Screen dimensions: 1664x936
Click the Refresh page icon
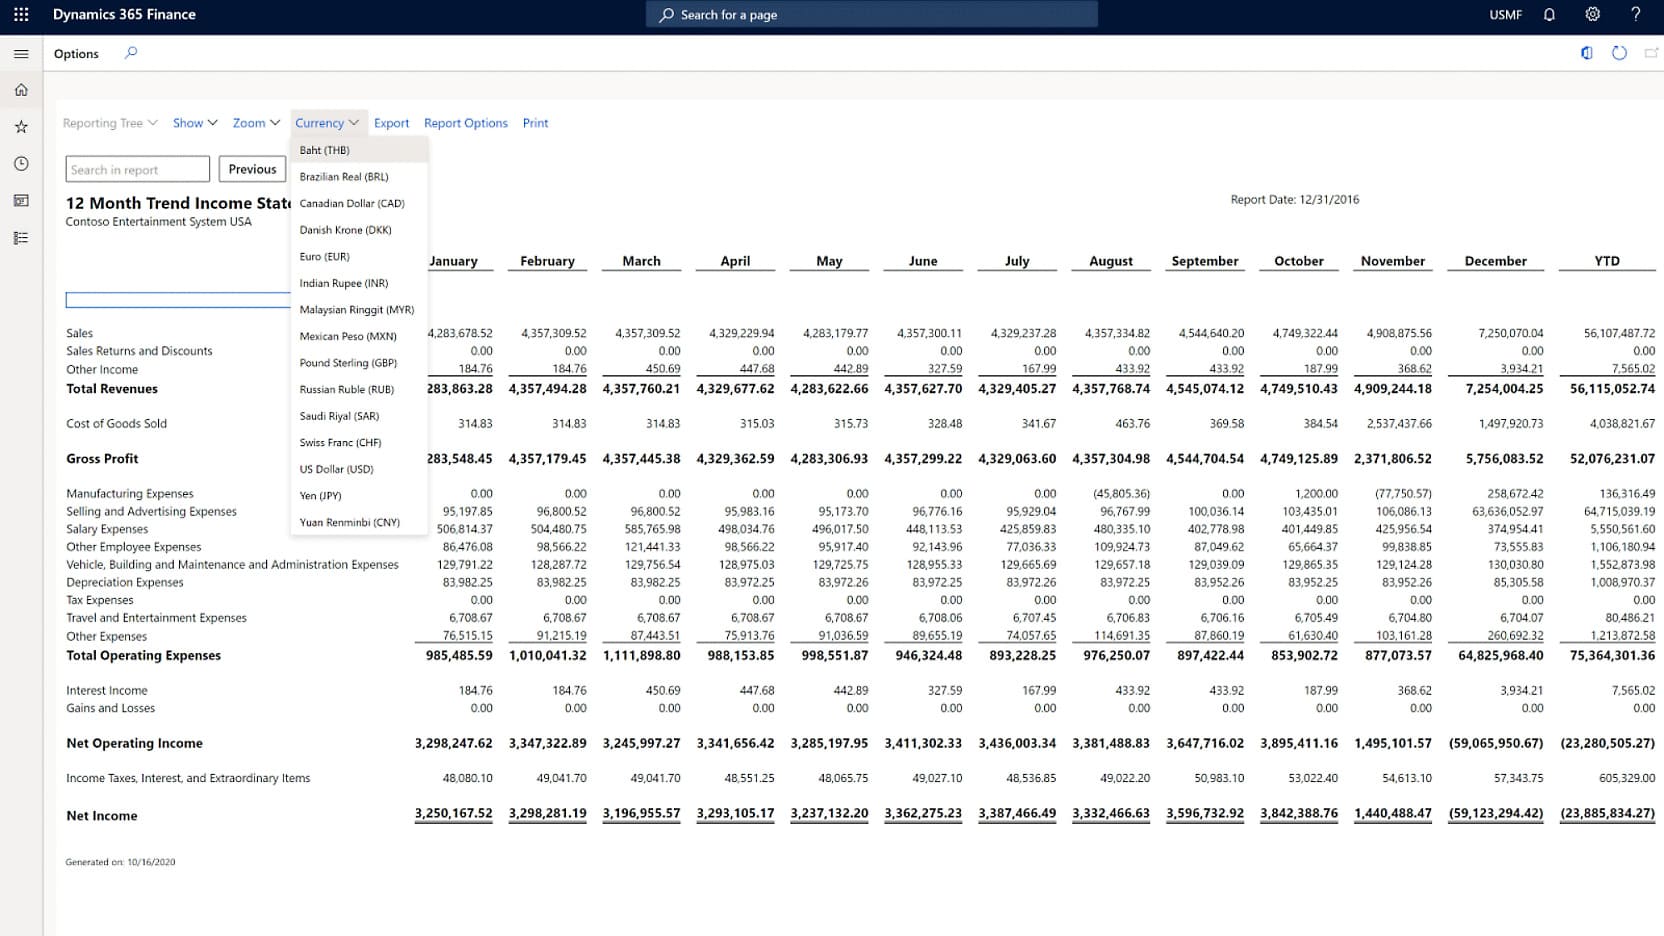[1619, 53]
